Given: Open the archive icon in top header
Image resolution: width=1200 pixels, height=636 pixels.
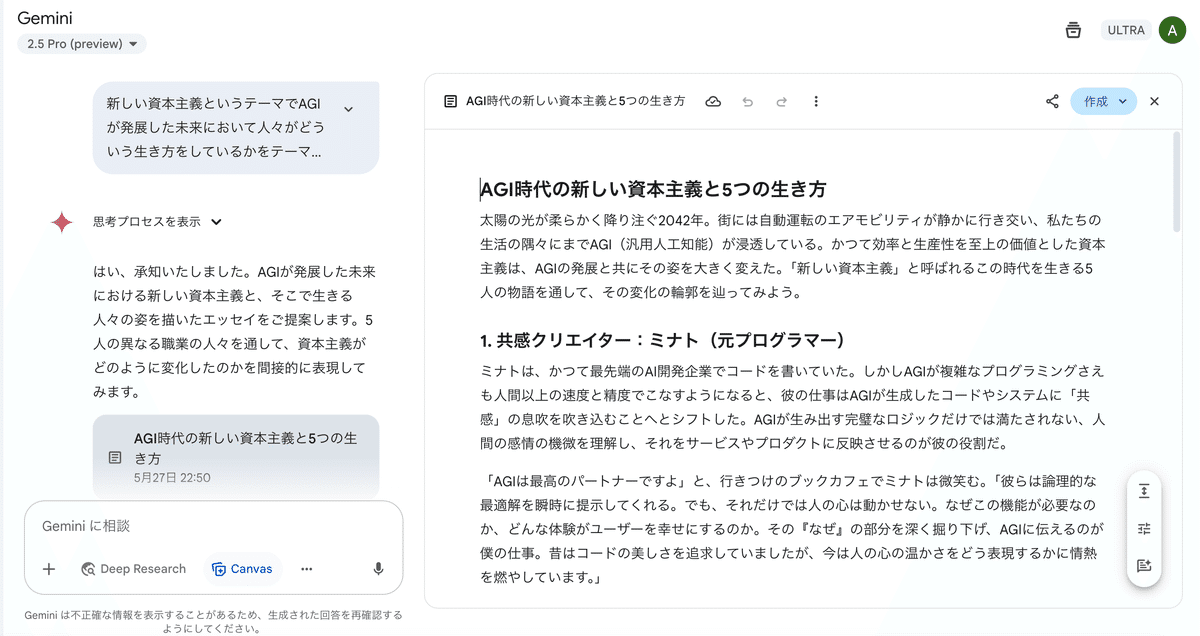Looking at the screenshot, I should point(1073,30).
